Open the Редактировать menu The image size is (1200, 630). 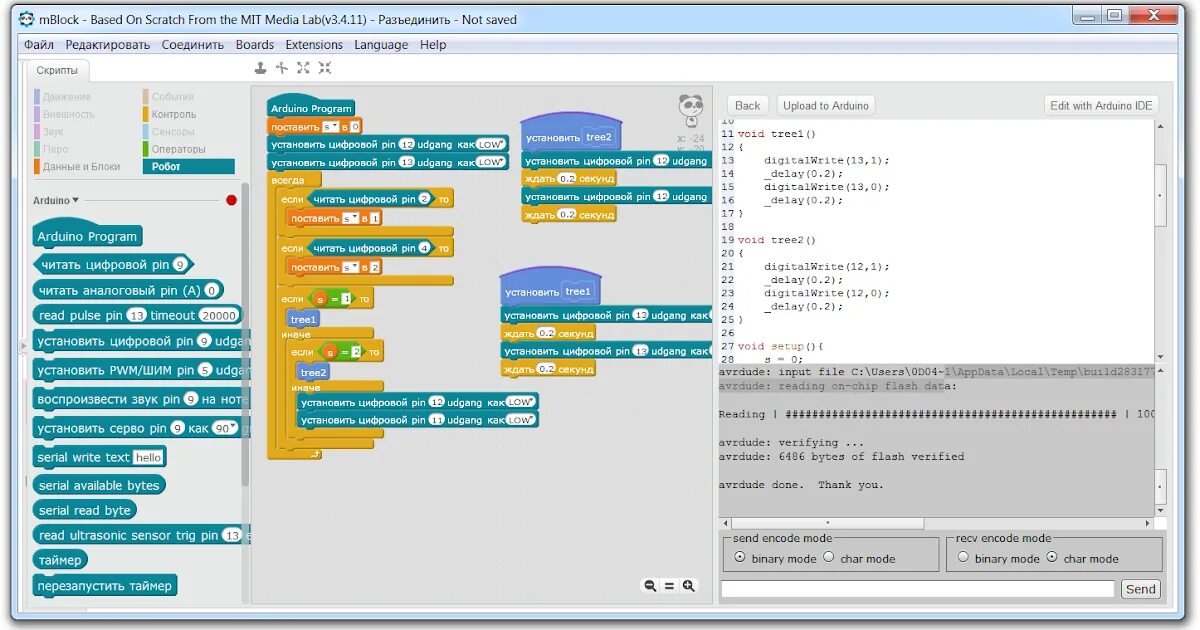[x=108, y=45]
